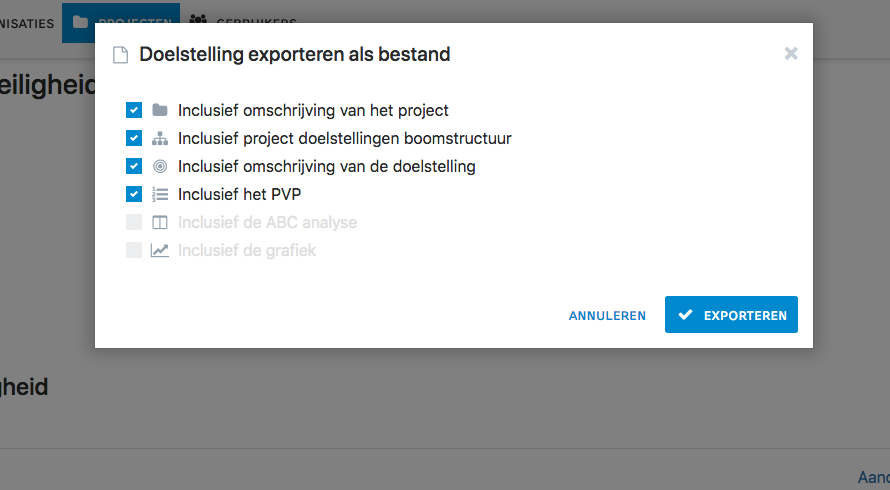Image resolution: width=890 pixels, height=490 pixels.
Task: Click the target icon beside doelstelling description
Action: pyautogui.click(x=160, y=166)
